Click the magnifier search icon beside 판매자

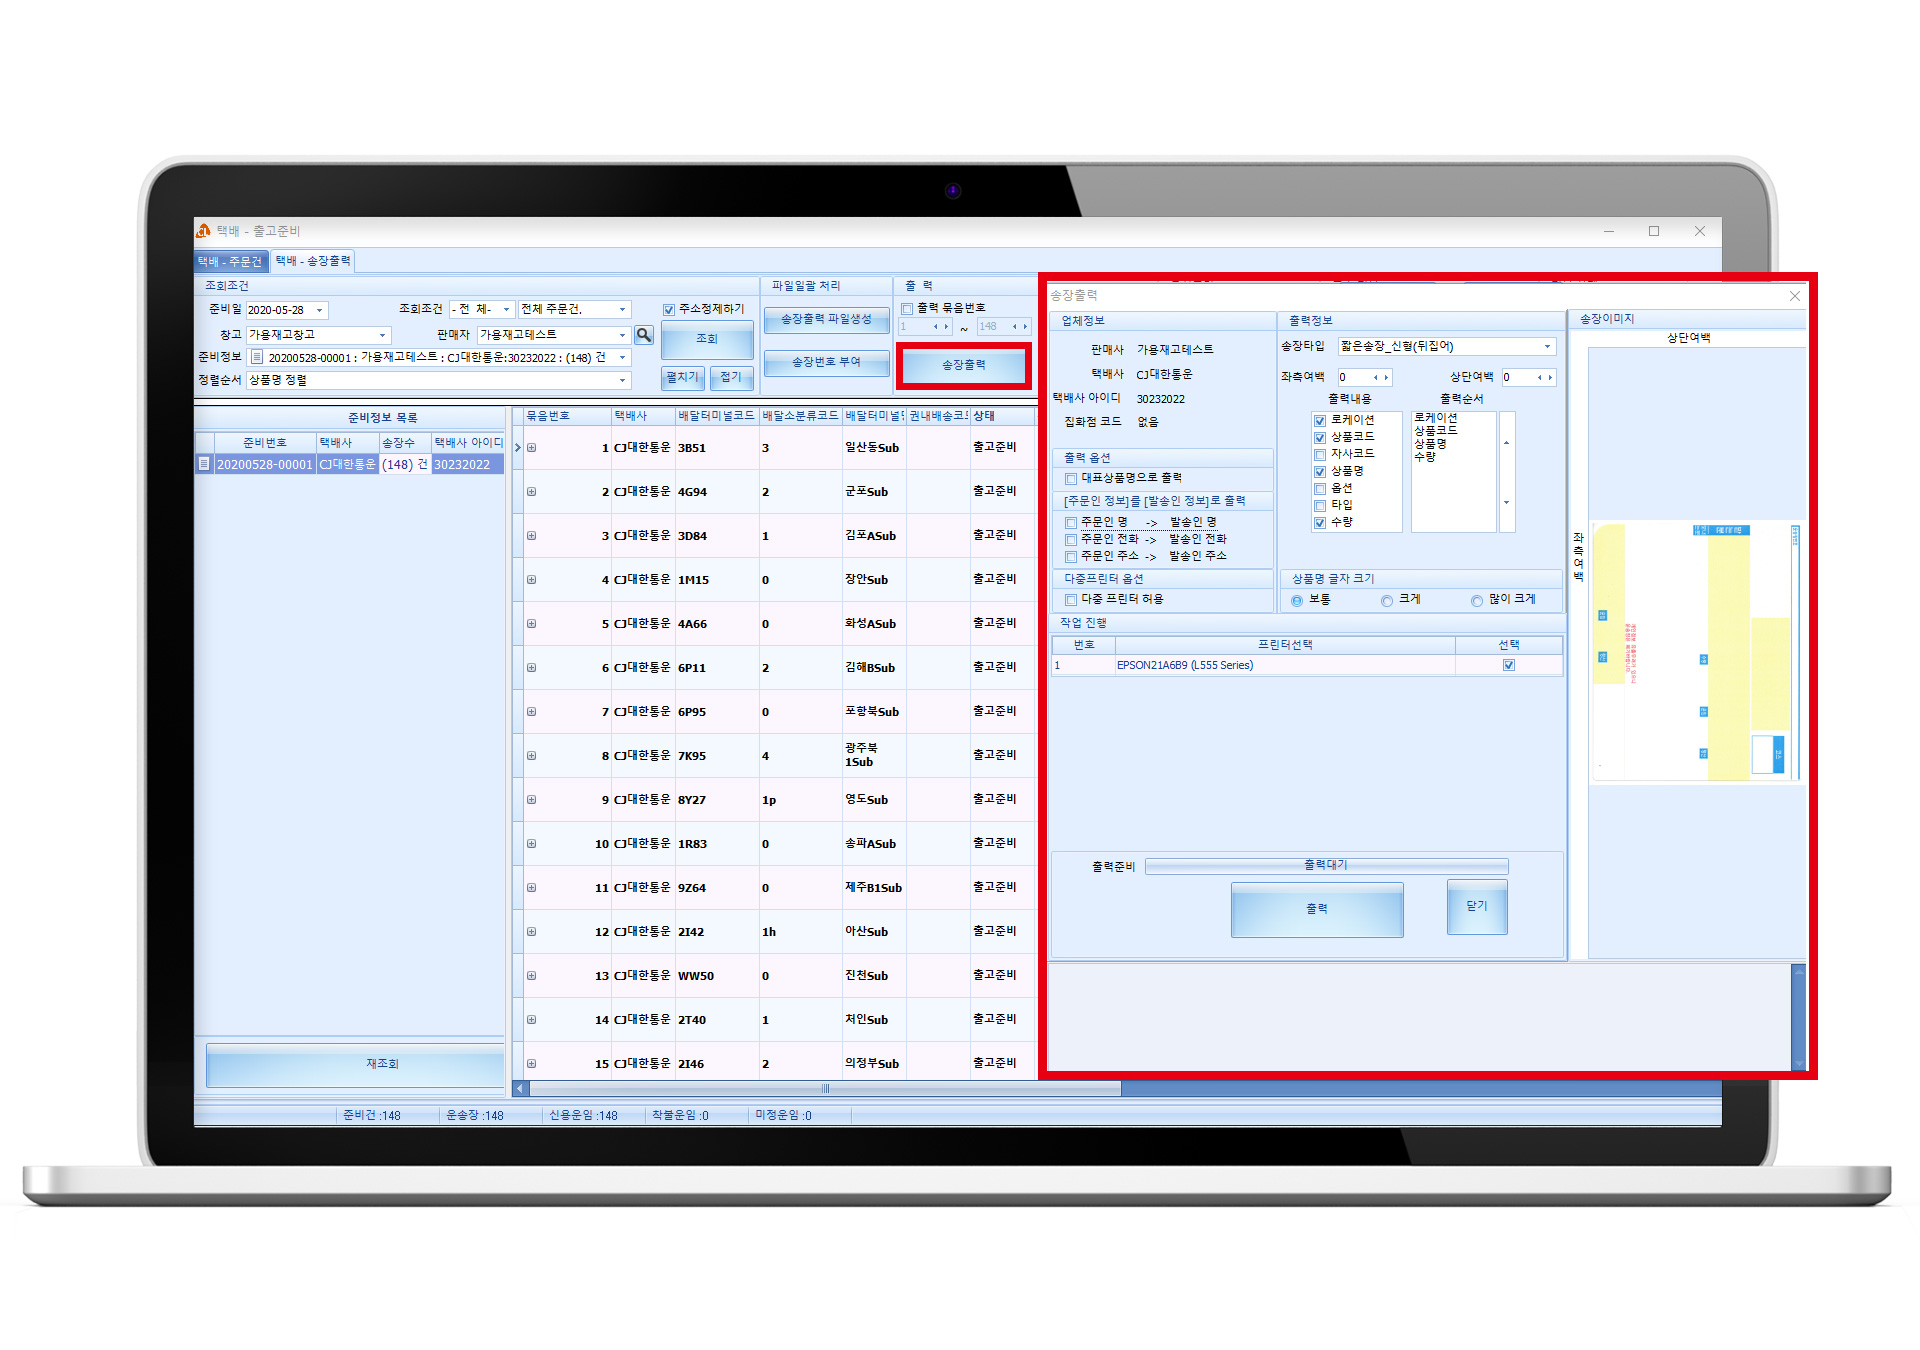[644, 335]
